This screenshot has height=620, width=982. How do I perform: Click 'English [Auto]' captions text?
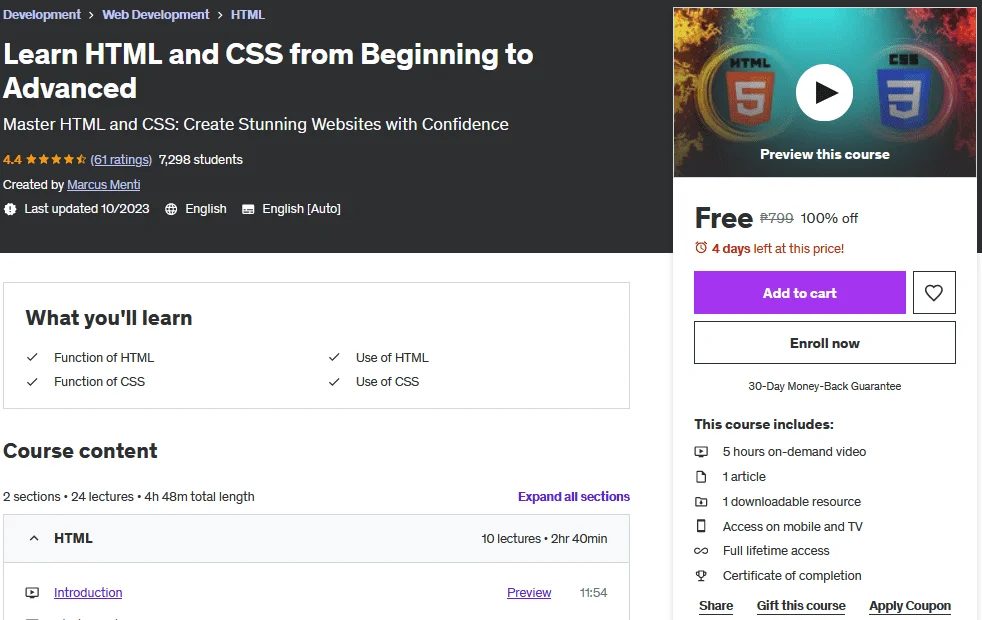coord(301,209)
